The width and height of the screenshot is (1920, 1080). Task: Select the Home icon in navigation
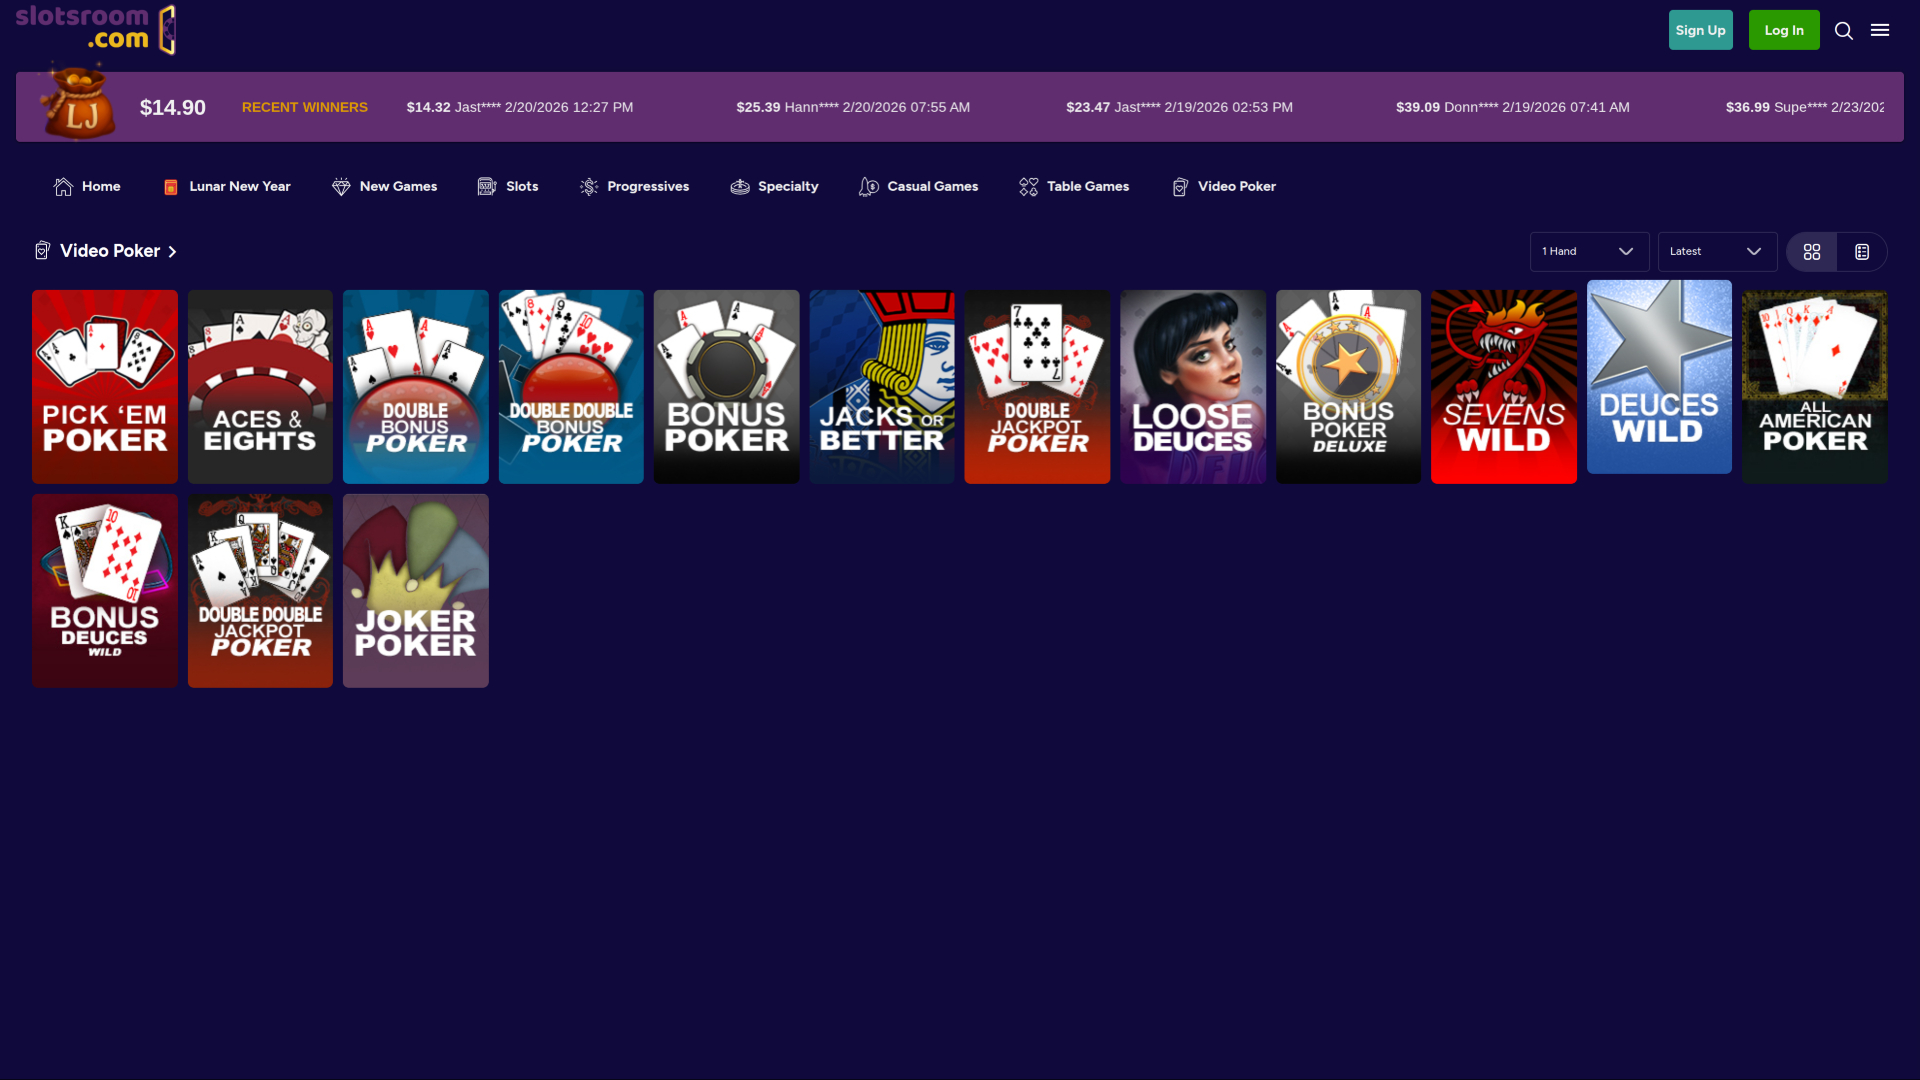pos(62,186)
